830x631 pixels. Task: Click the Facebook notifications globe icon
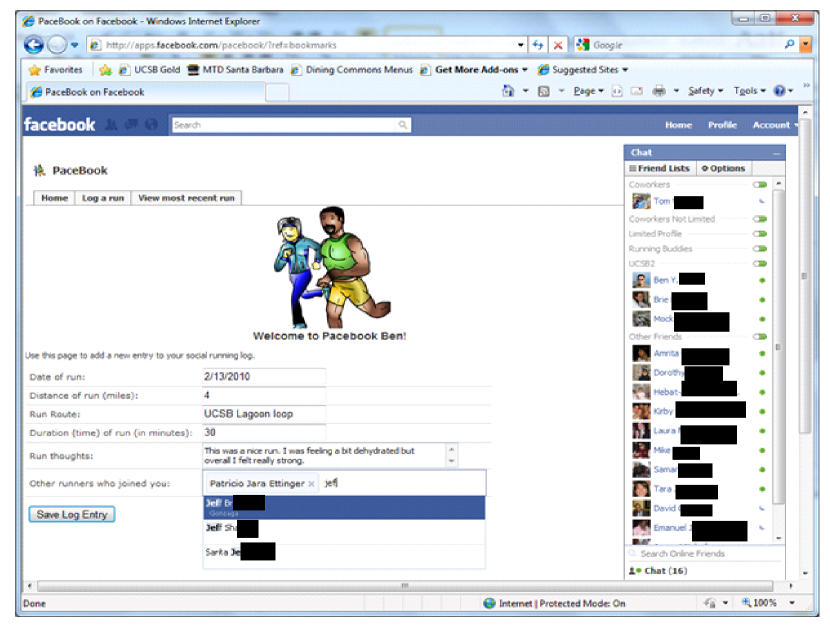151,124
